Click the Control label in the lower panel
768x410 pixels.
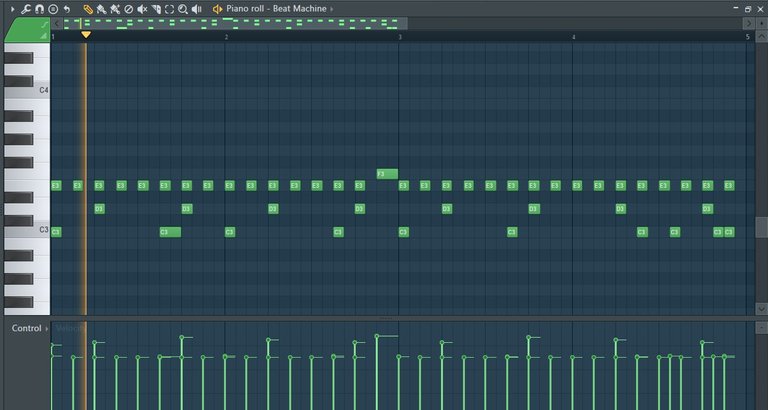point(26,328)
